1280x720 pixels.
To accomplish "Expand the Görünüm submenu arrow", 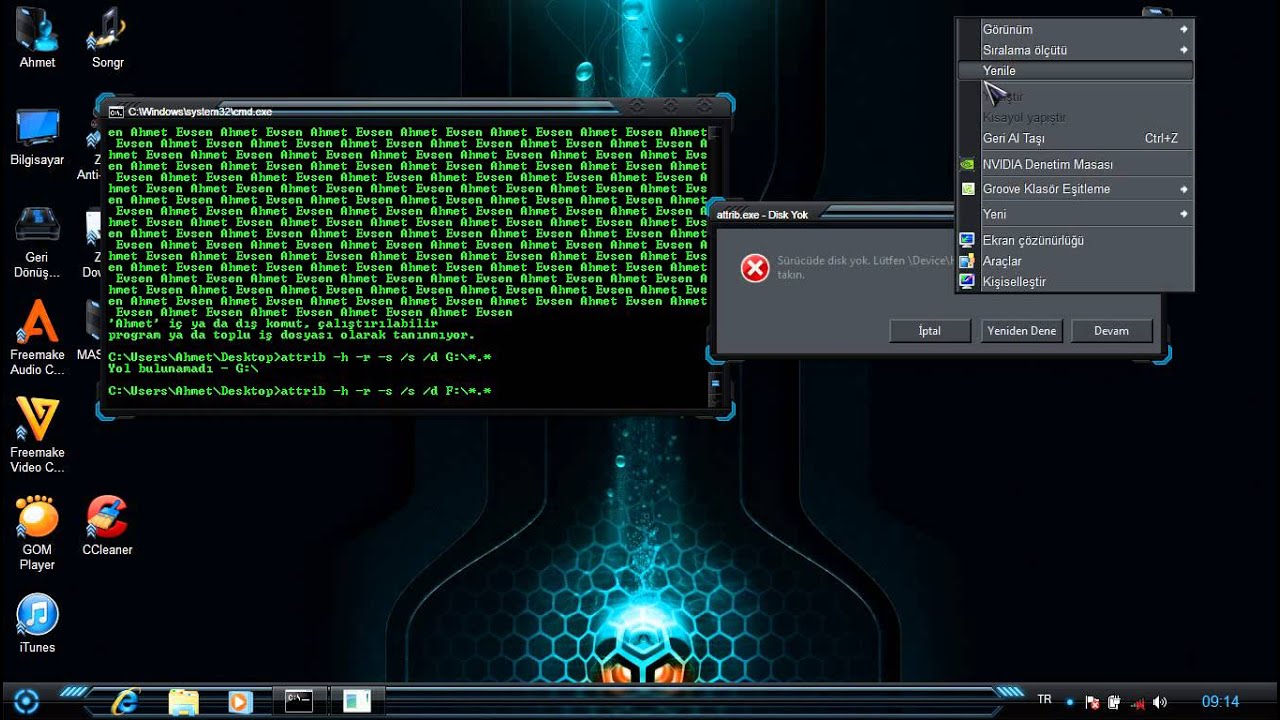I will tap(1184, 29).
